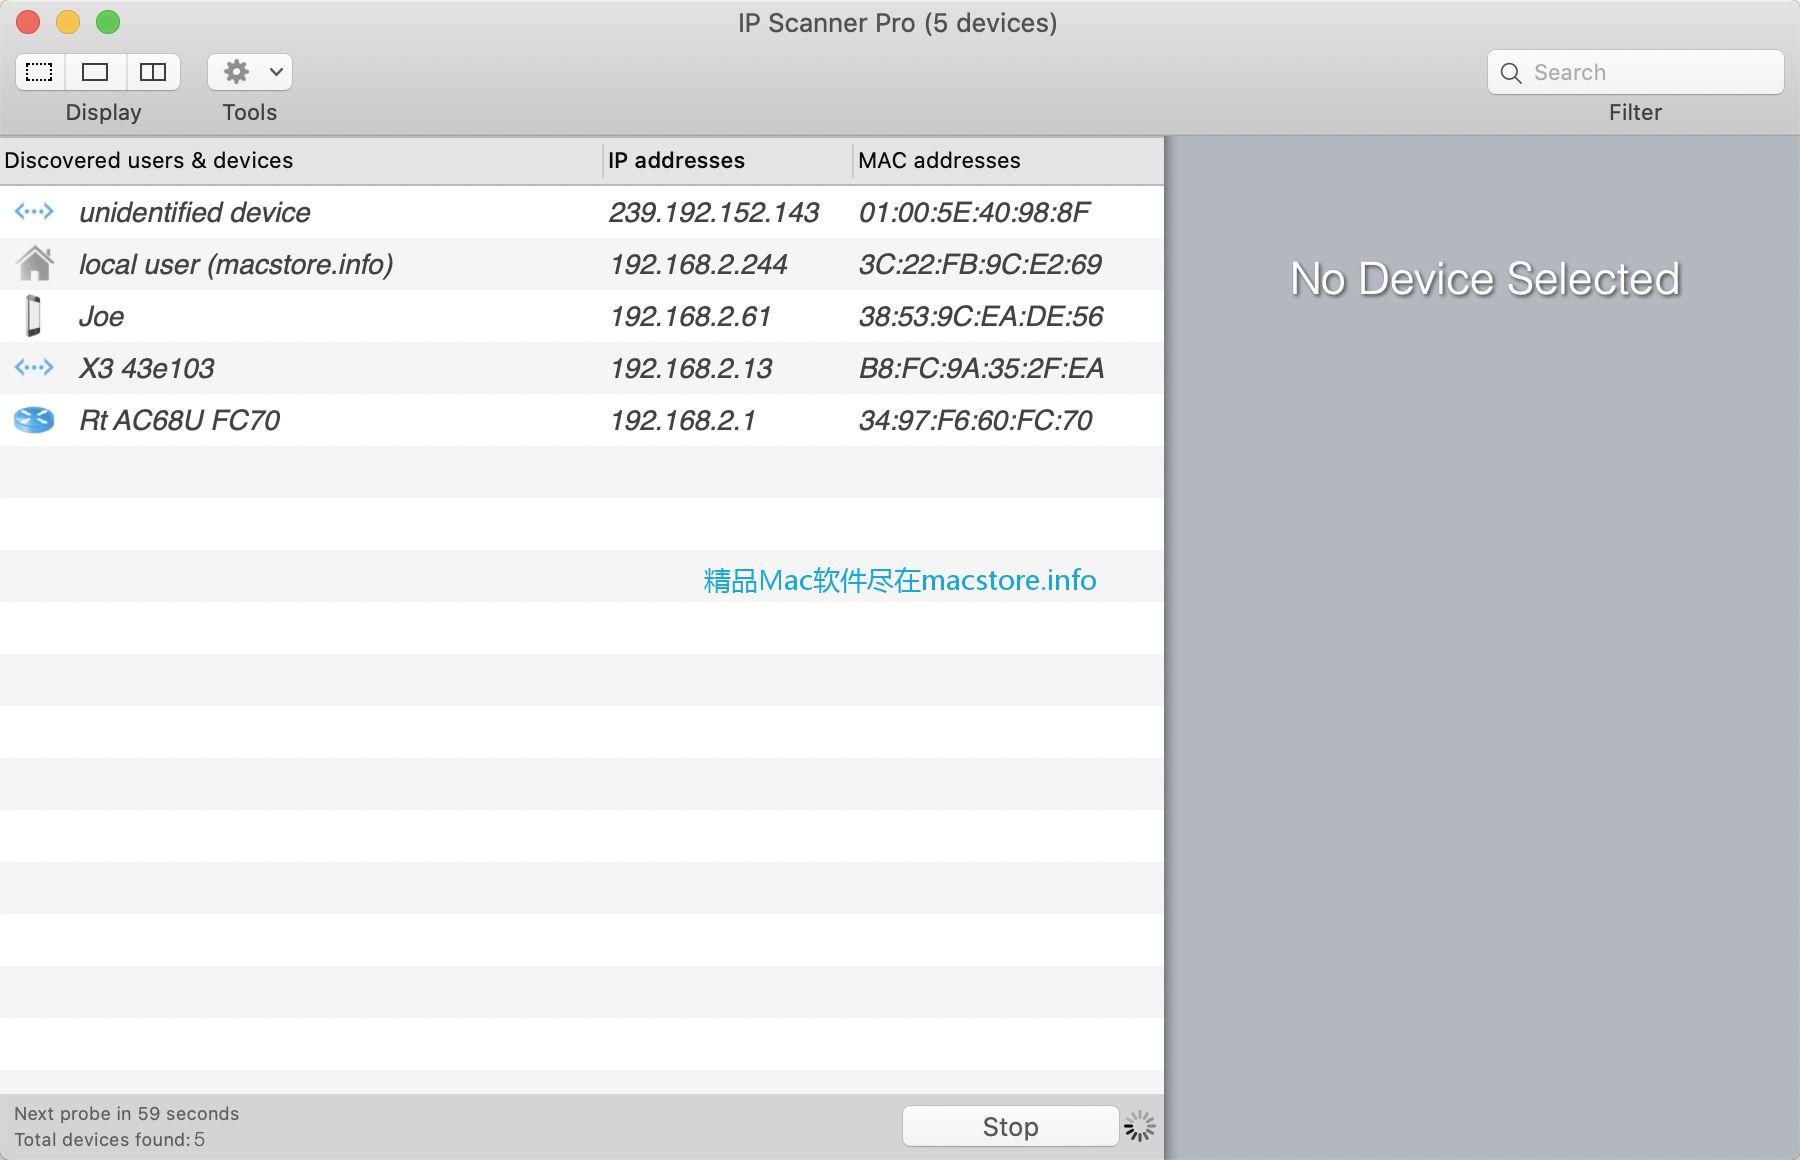Click IP address 192.168.2.244
1800x1160 pixels.
(x=699, y=264)
